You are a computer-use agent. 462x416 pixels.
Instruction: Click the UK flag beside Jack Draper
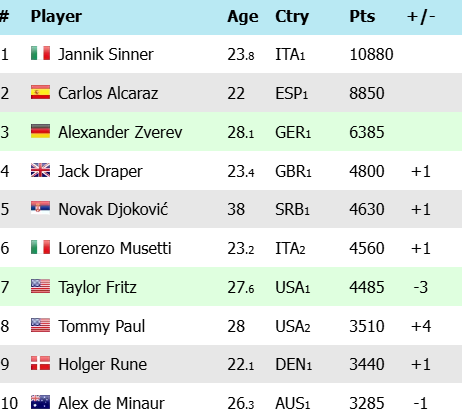(x=40, y=170)
